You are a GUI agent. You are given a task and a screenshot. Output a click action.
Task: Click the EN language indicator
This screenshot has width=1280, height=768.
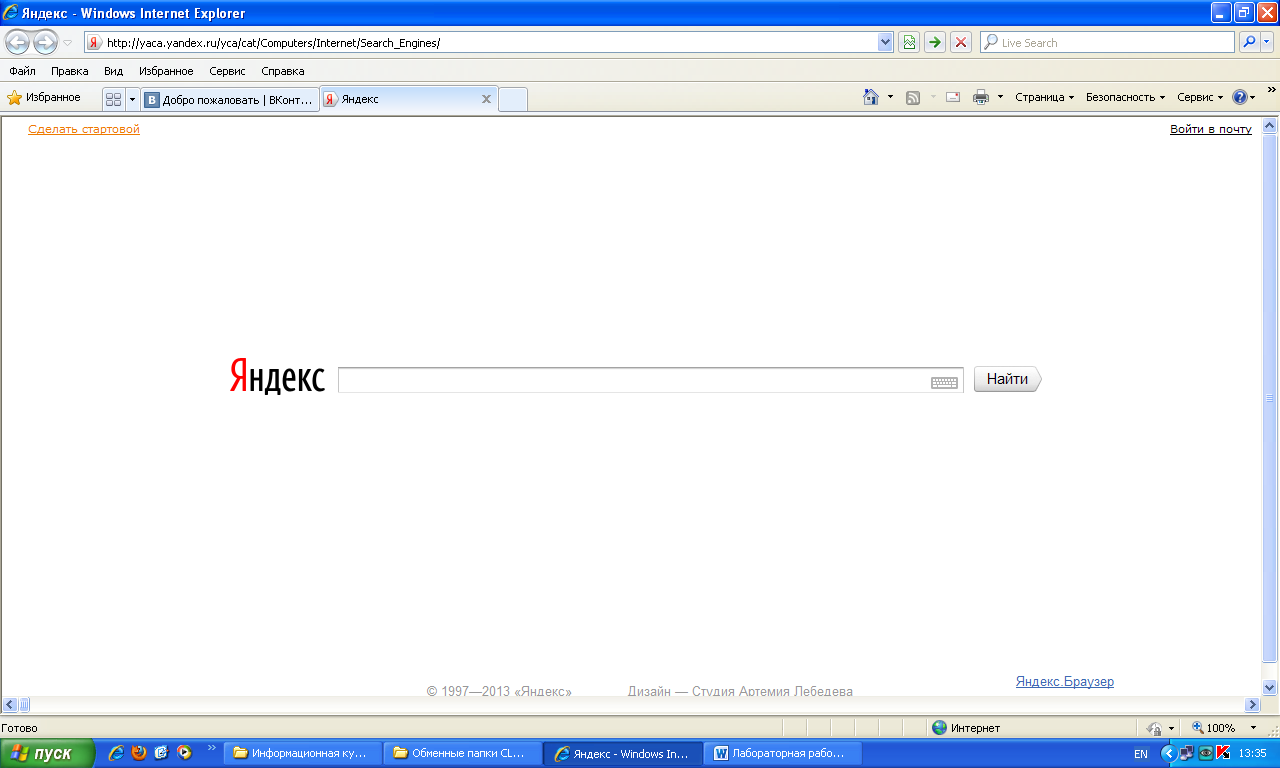coord(1141,753)
